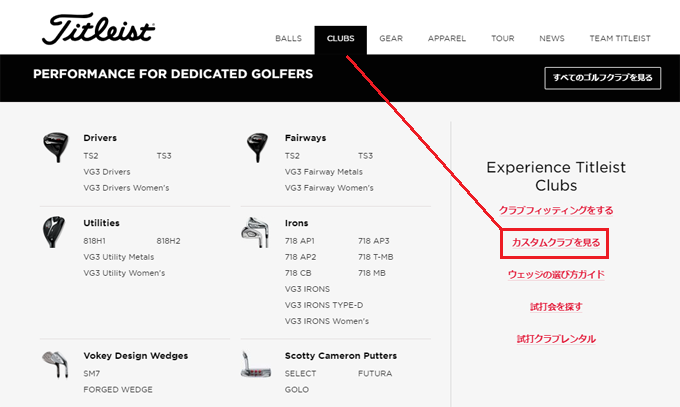The image size is (680, 407).
Task: Select the SM7 wedge link
Action: click(x=92, y=374)
